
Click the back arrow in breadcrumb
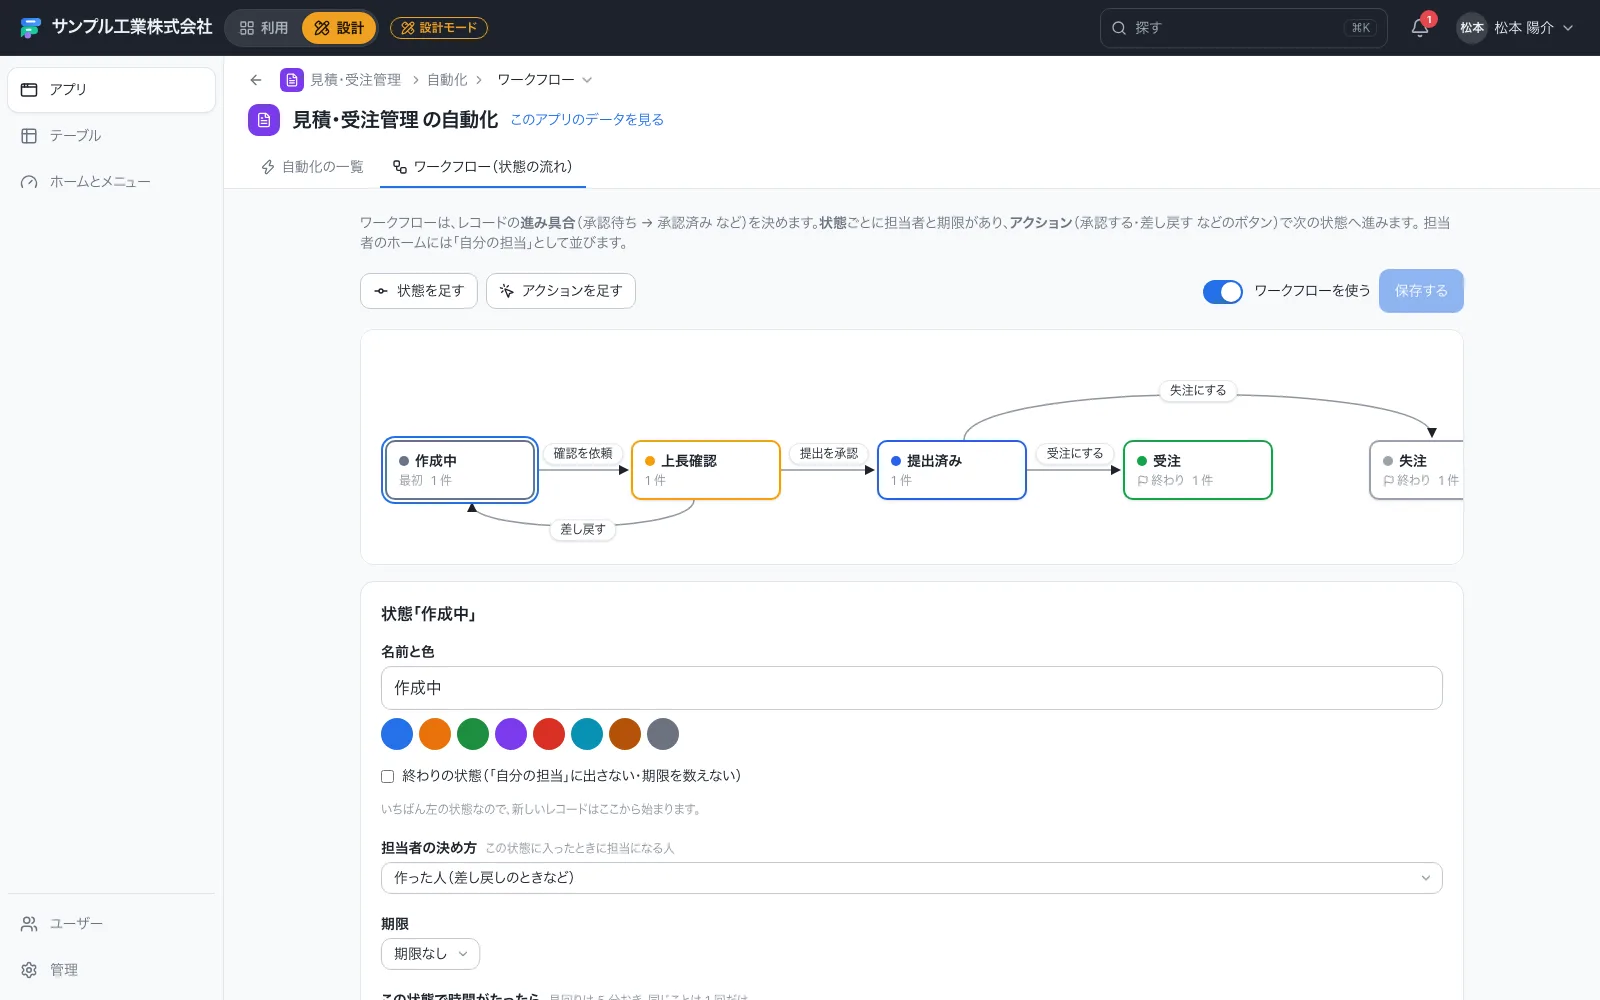[x=256, y=80]
